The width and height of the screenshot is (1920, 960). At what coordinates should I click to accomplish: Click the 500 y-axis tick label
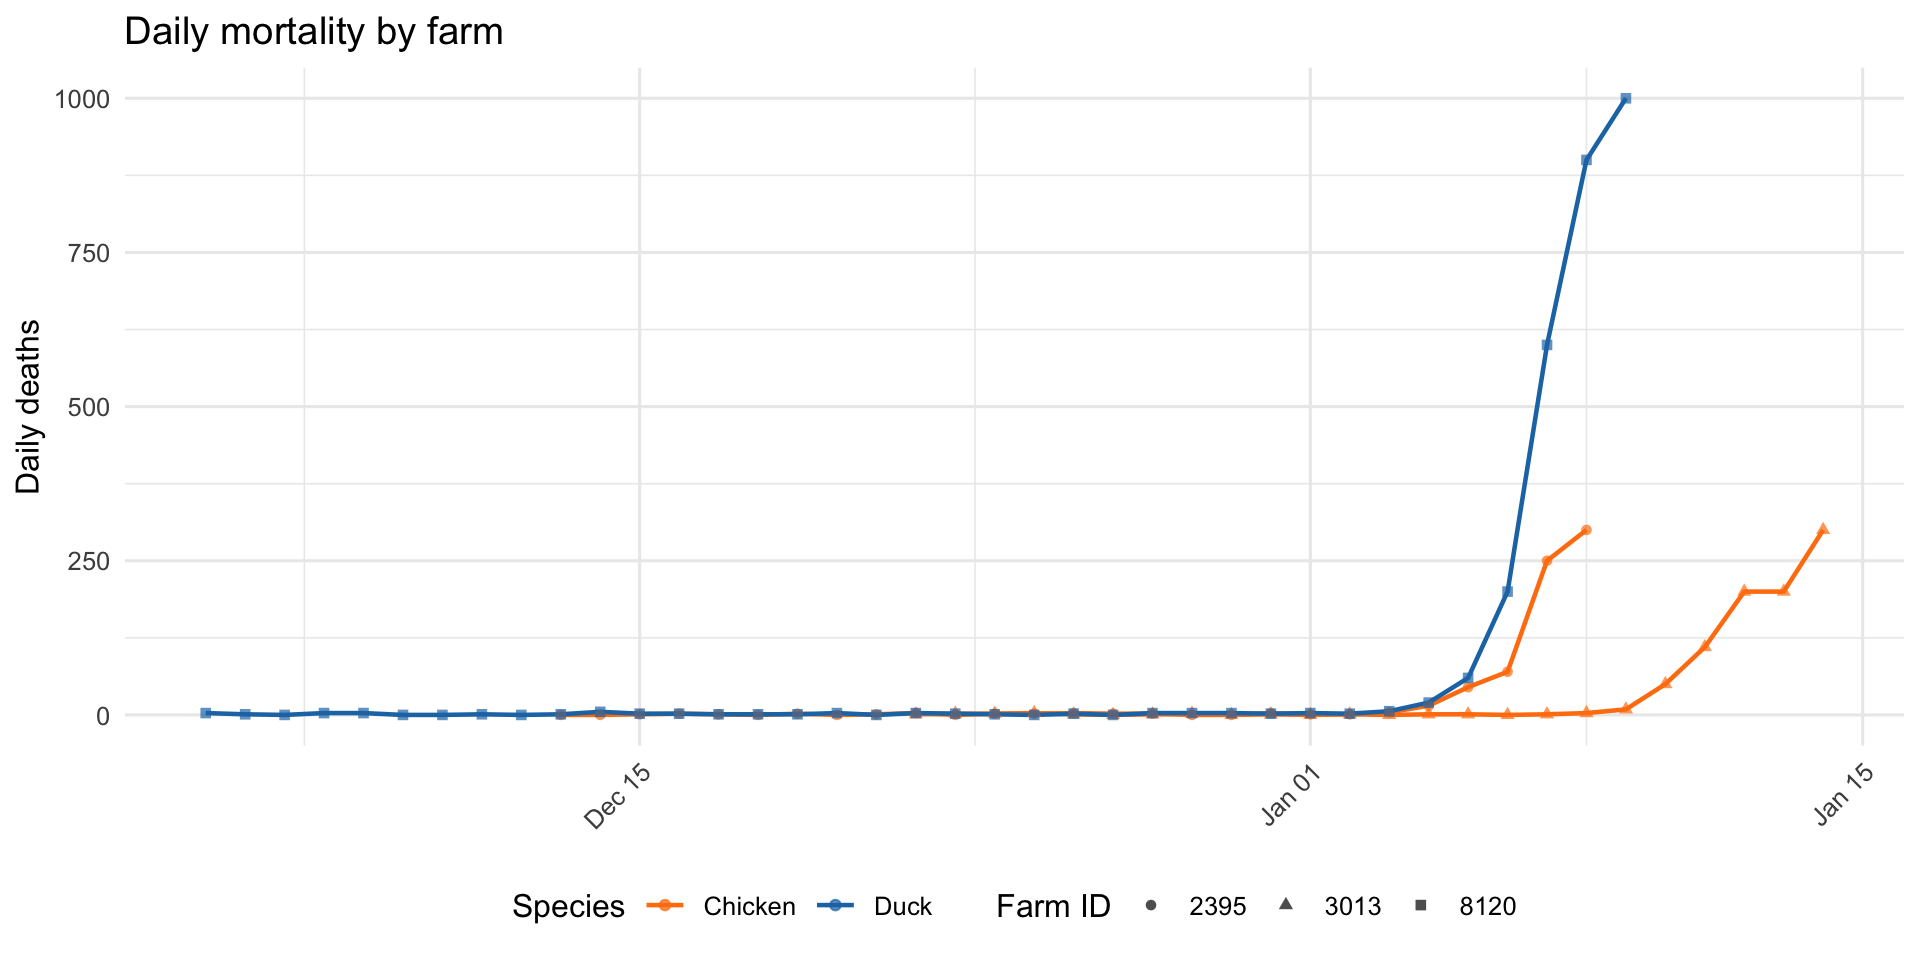tap(89, 407)
